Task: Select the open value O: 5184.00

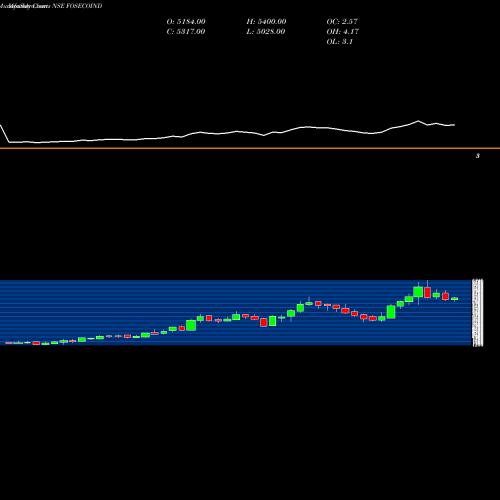Action: pos(186,22)
